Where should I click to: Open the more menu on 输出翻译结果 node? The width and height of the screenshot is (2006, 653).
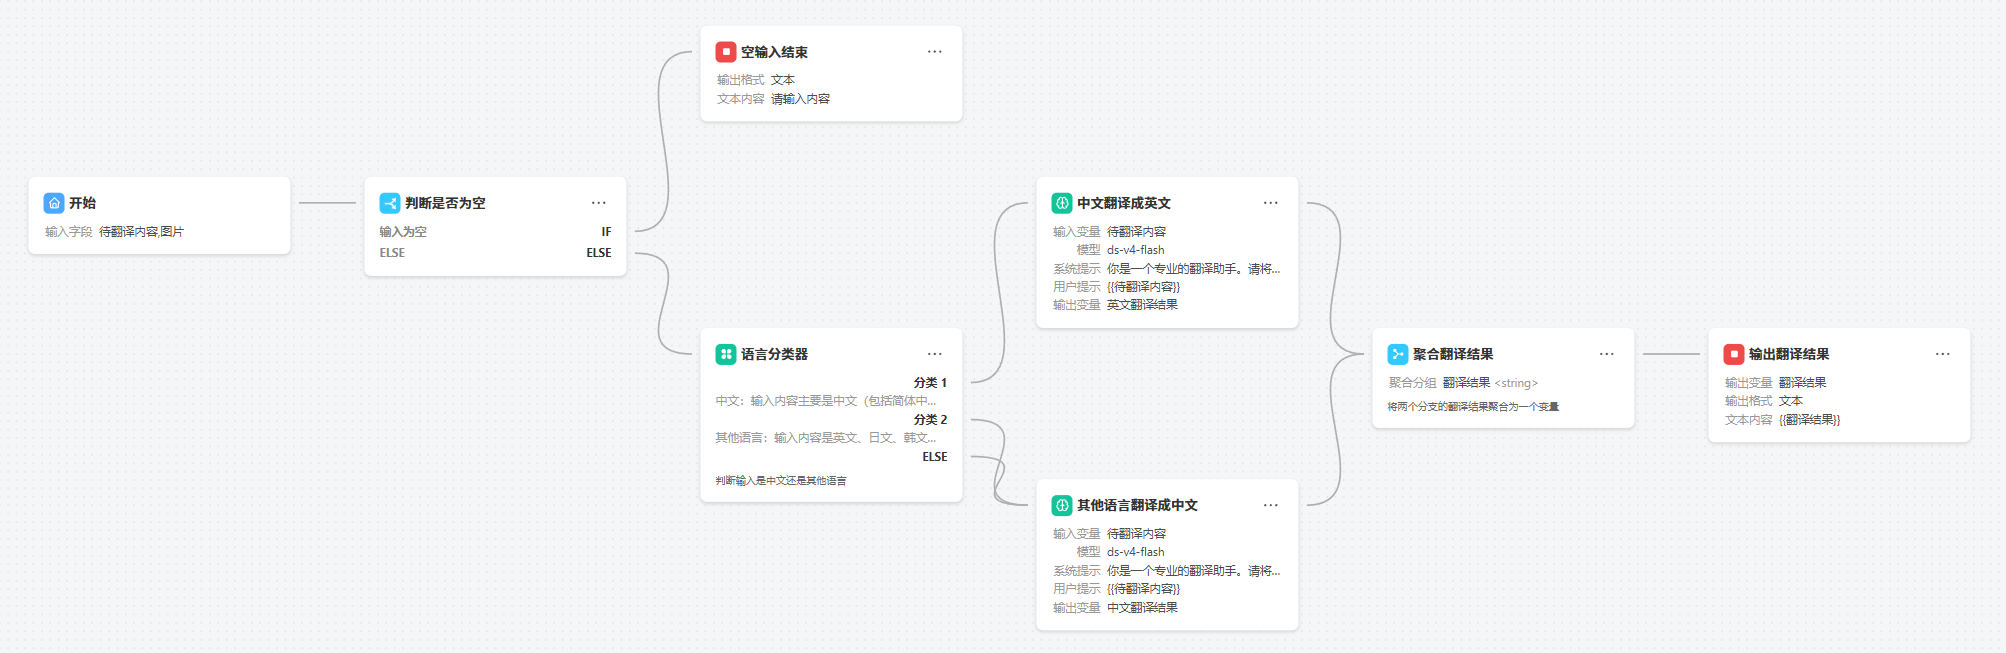point(1942,354)
